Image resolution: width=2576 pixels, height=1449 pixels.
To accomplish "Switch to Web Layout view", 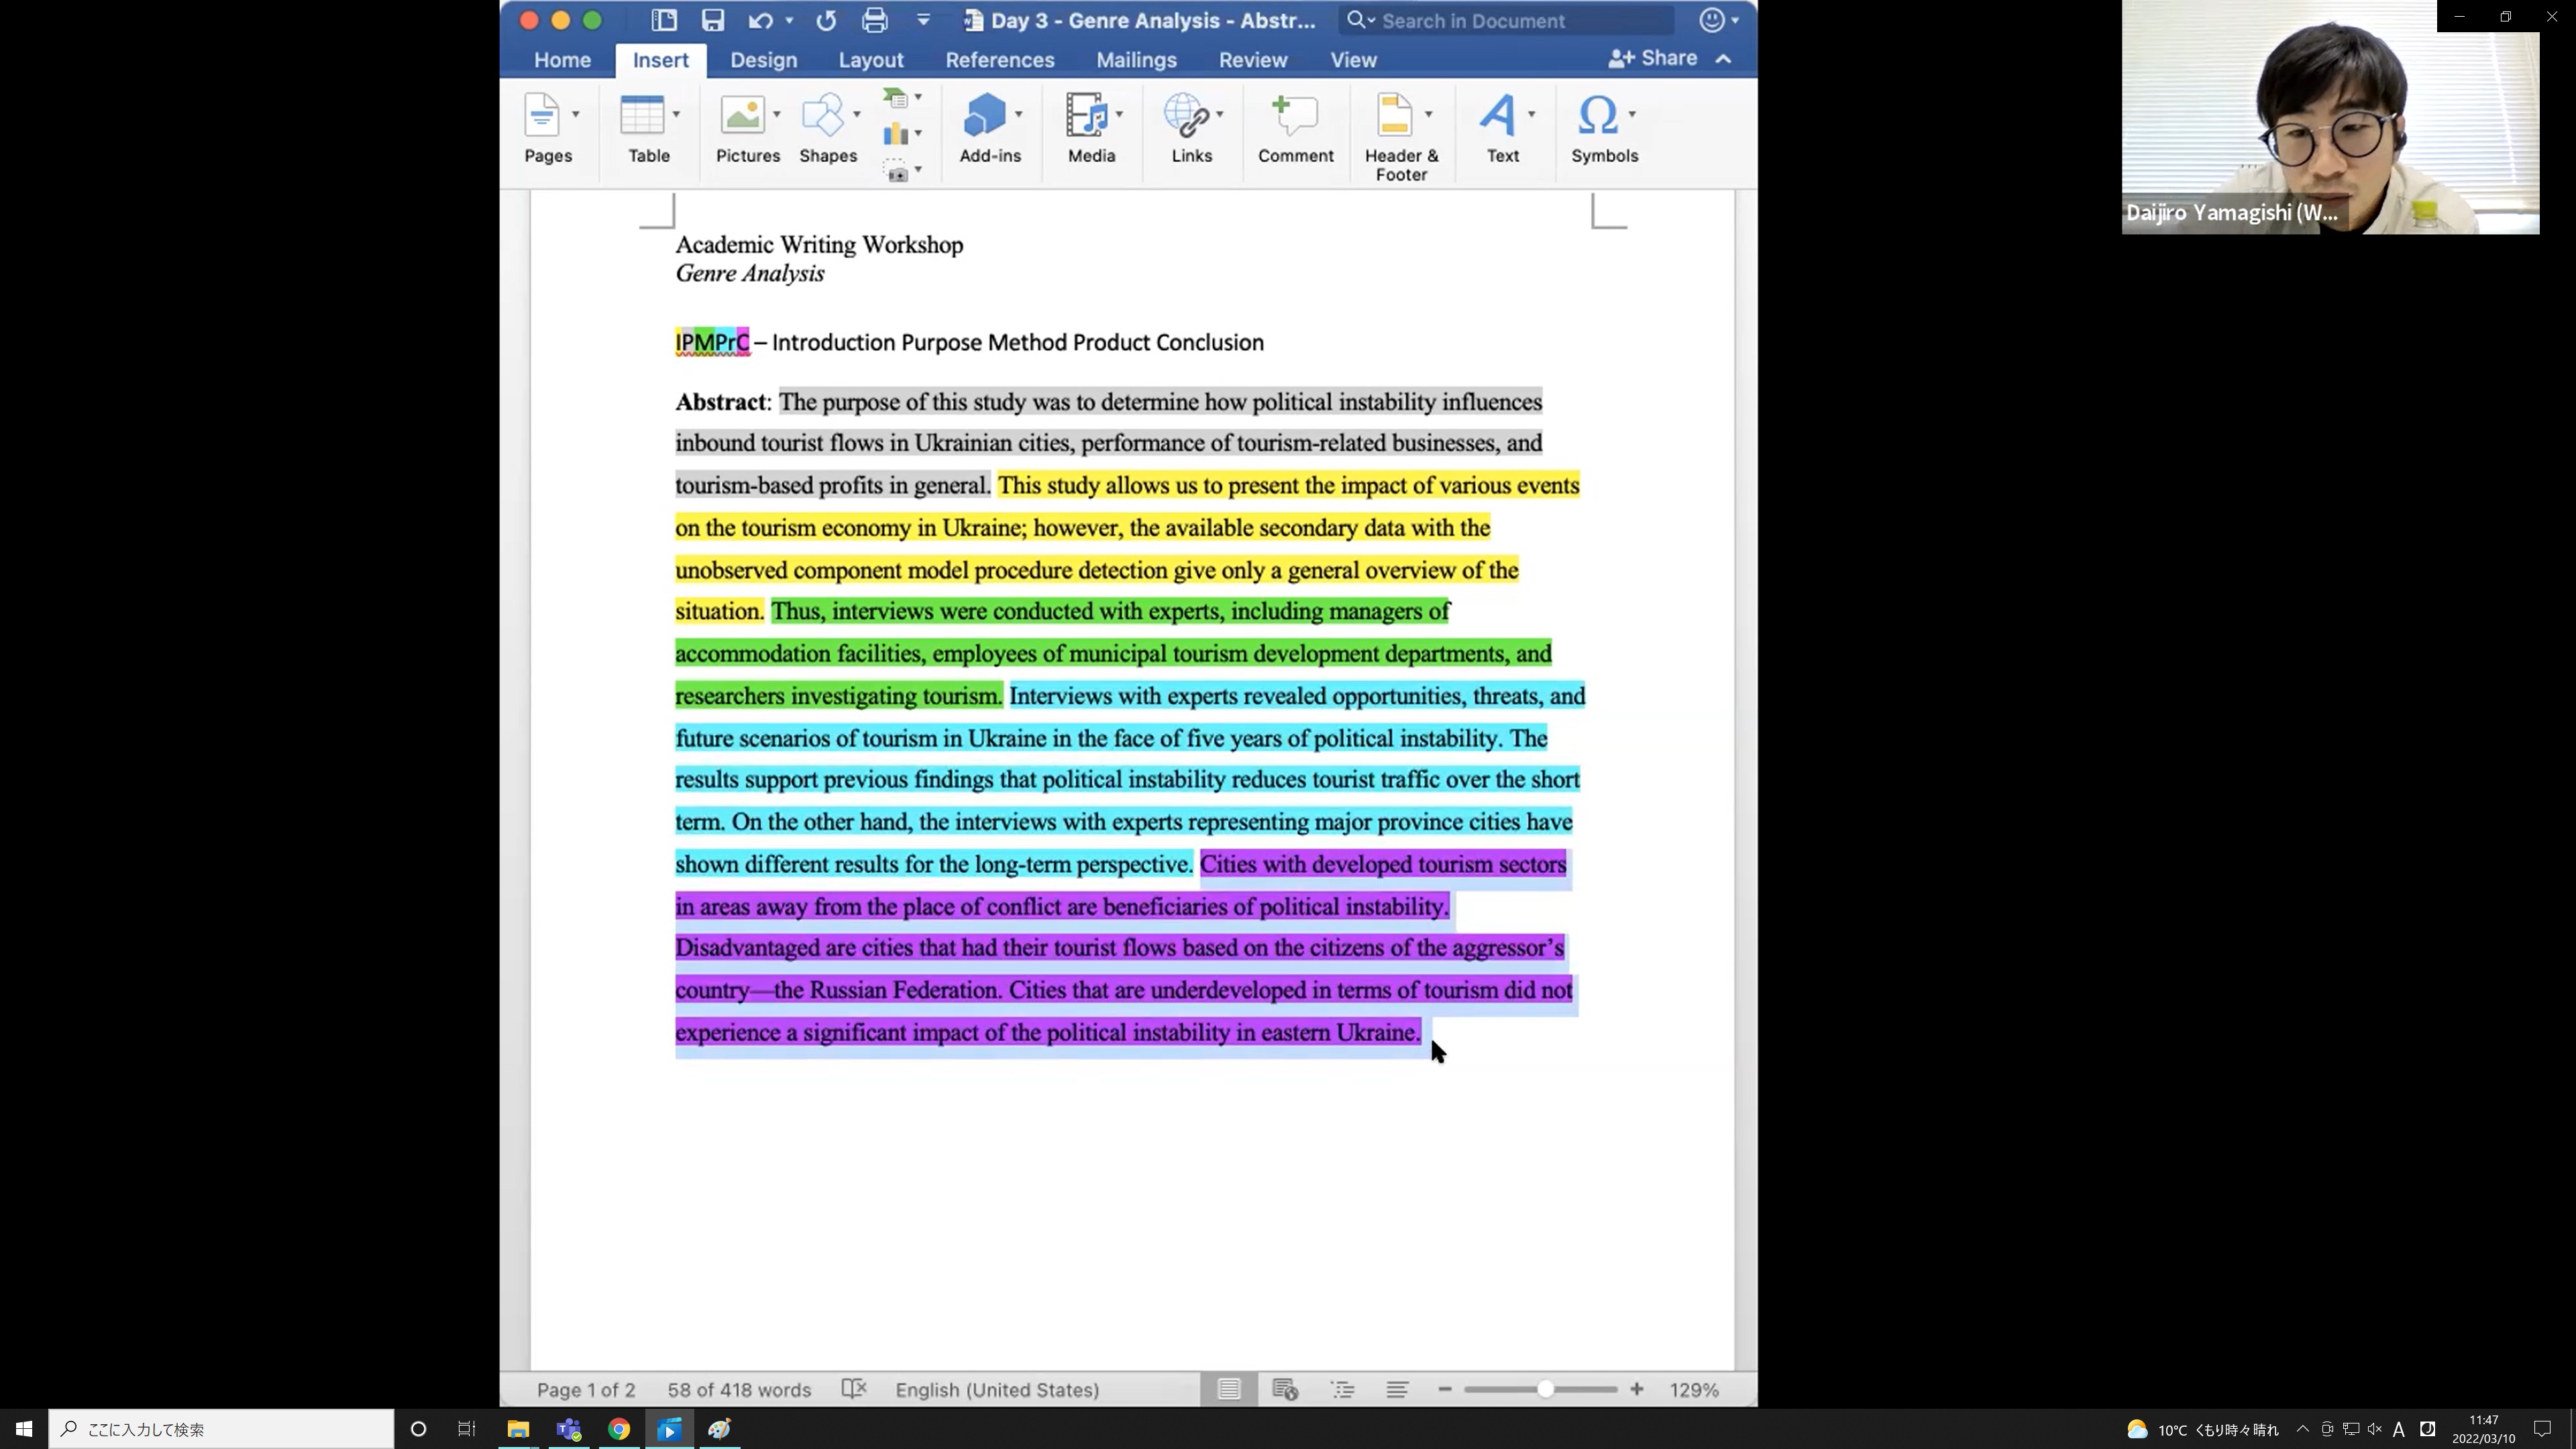I will (x=1285, y=1389).
